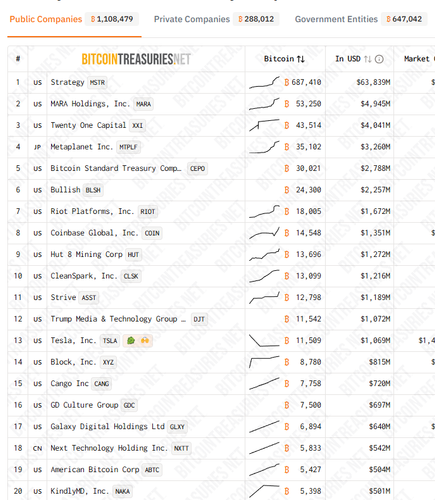This screenshot has height=500, width=435.
Task: Click the RIOT ticker badge
Action: (148, 211)
